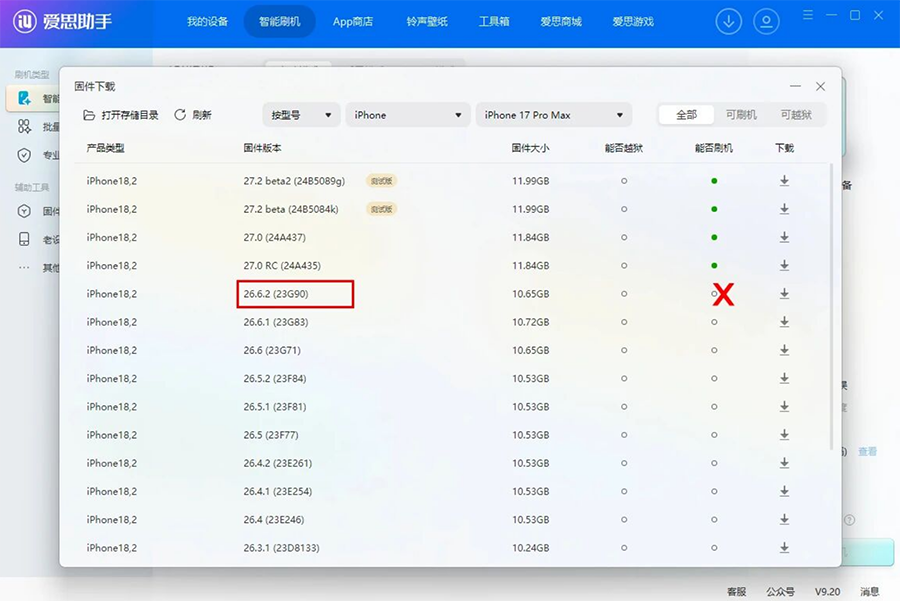900x601 pixels.
Task: Download firmware 26.4.2 (23E261)
Action: [x=784, y=463]
